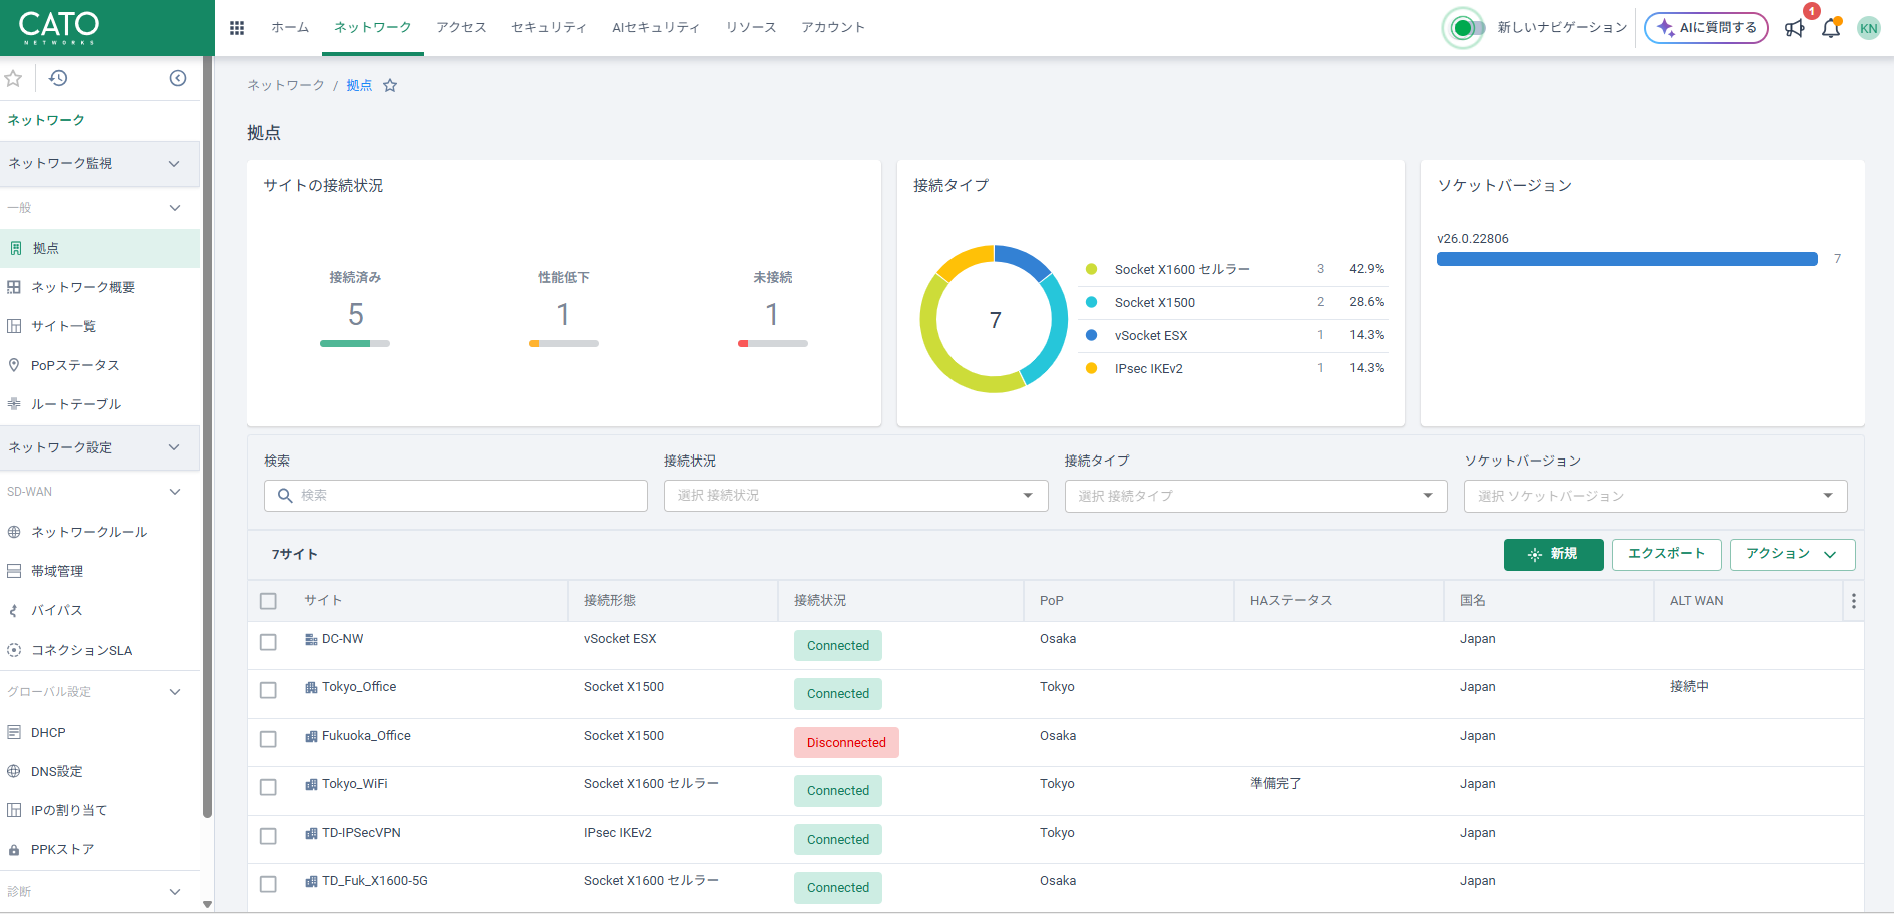Click the v26.0.22806 socket version bar

point(1627,259)
